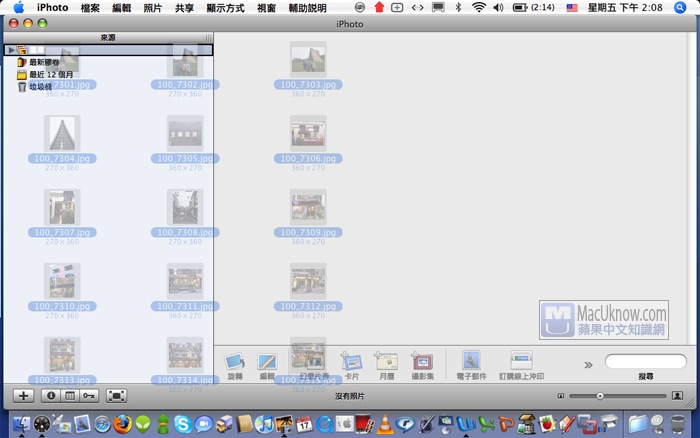Open Microsoft Word in the Dock
This screenshot has height=438, width=700.
pos(466,424)
